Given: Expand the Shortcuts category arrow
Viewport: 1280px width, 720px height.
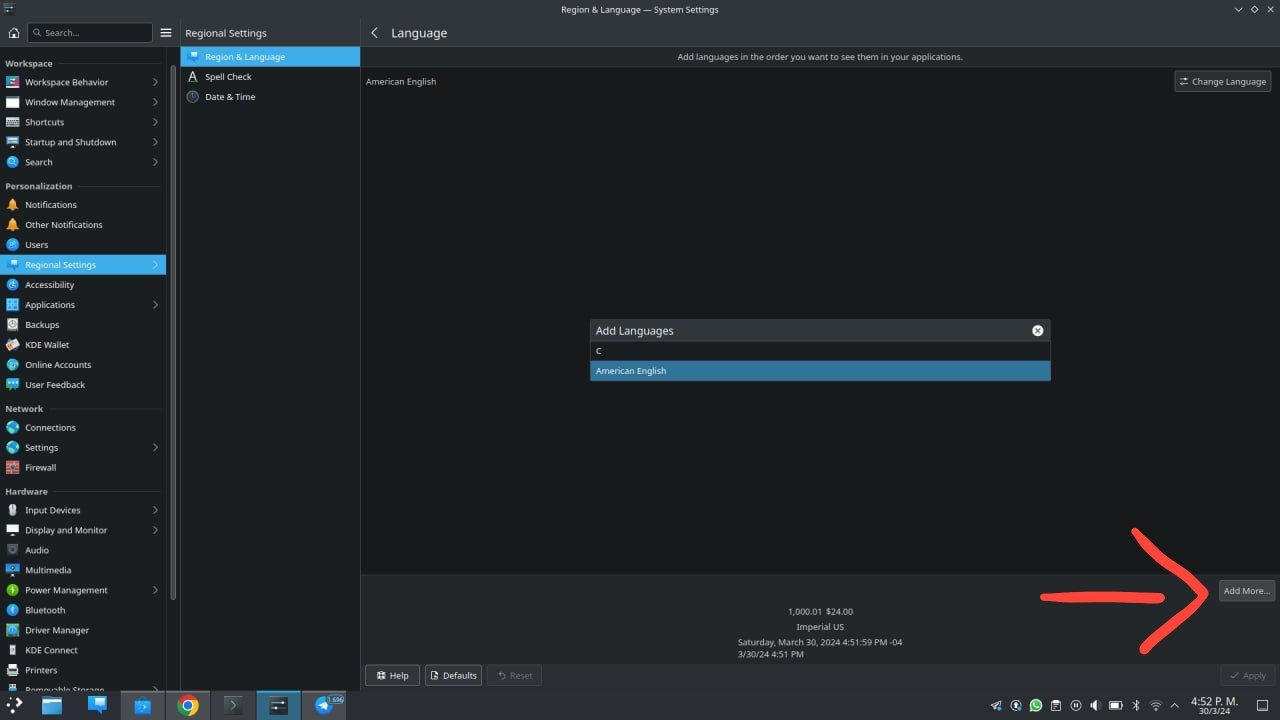Looking at the screenshot, I should click(x=155, y=122).
